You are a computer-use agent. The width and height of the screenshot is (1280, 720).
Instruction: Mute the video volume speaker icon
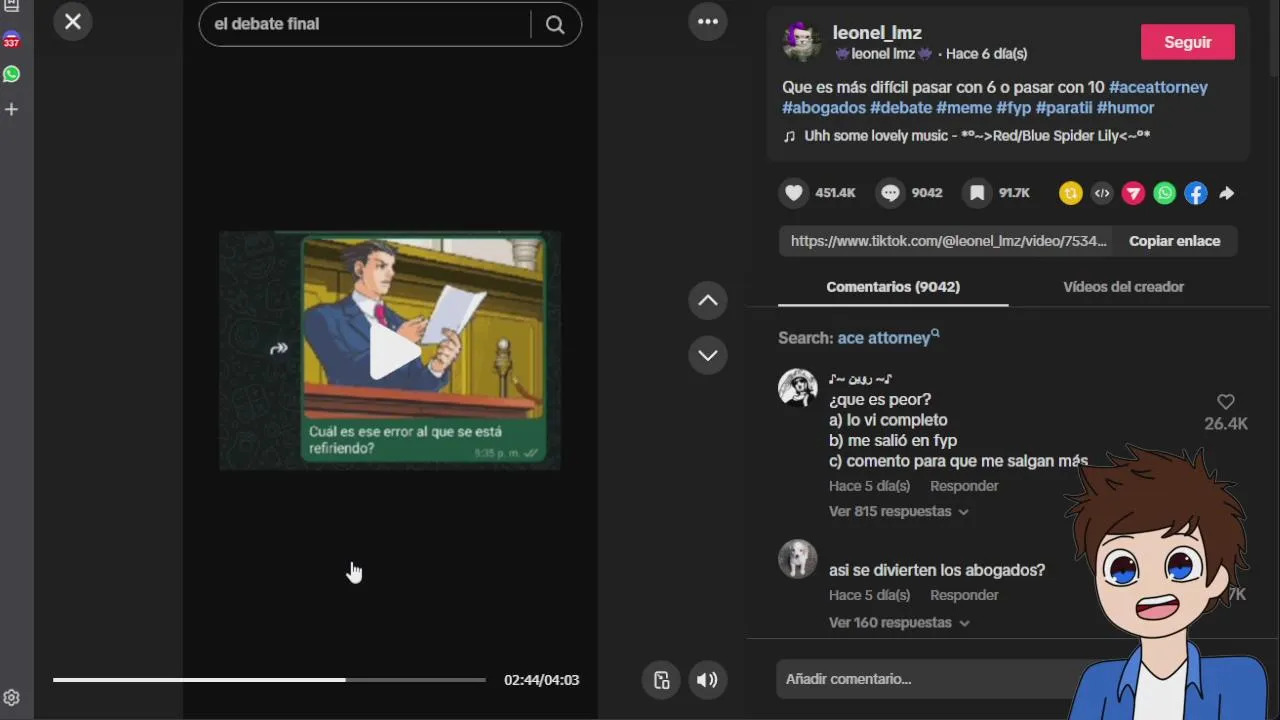pos(707,680)
